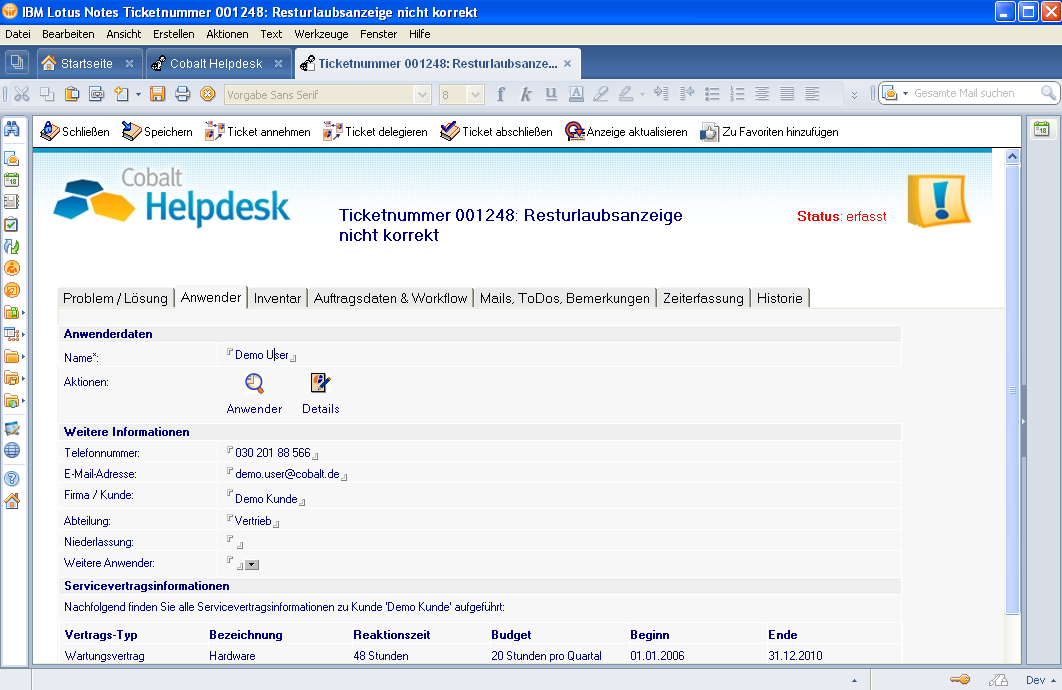Open the Dev location dropdown in status bar
Screen dimensions: 1062x690
[1041, 681]
